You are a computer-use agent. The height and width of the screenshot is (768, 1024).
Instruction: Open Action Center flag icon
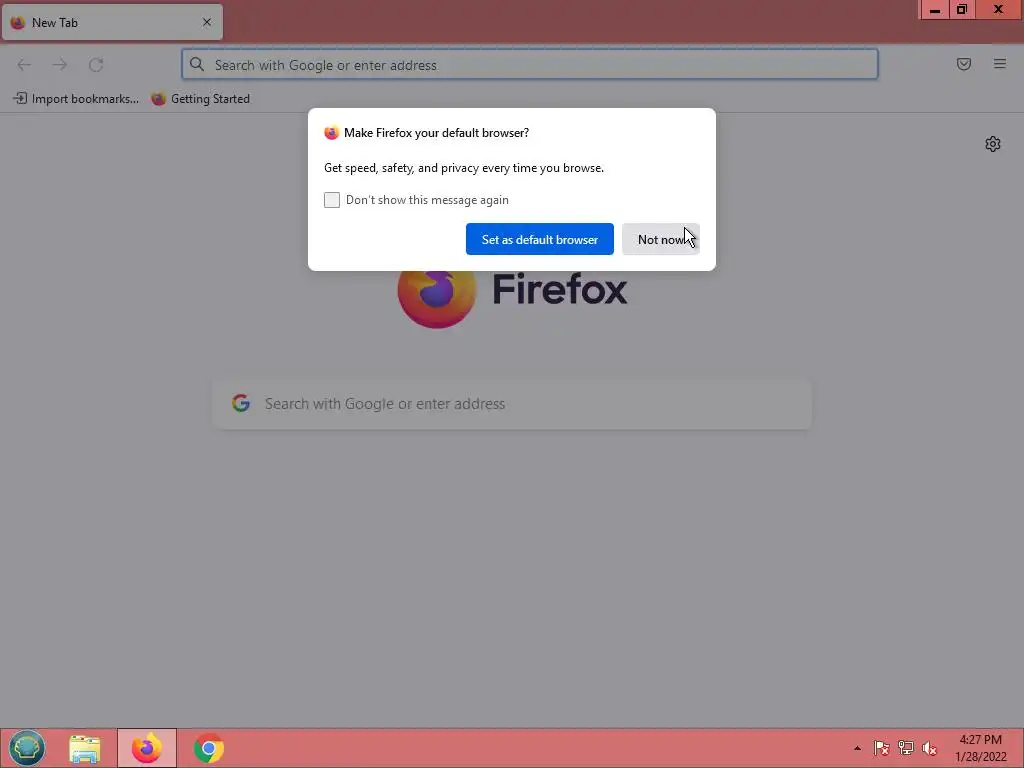click(882, 748)
